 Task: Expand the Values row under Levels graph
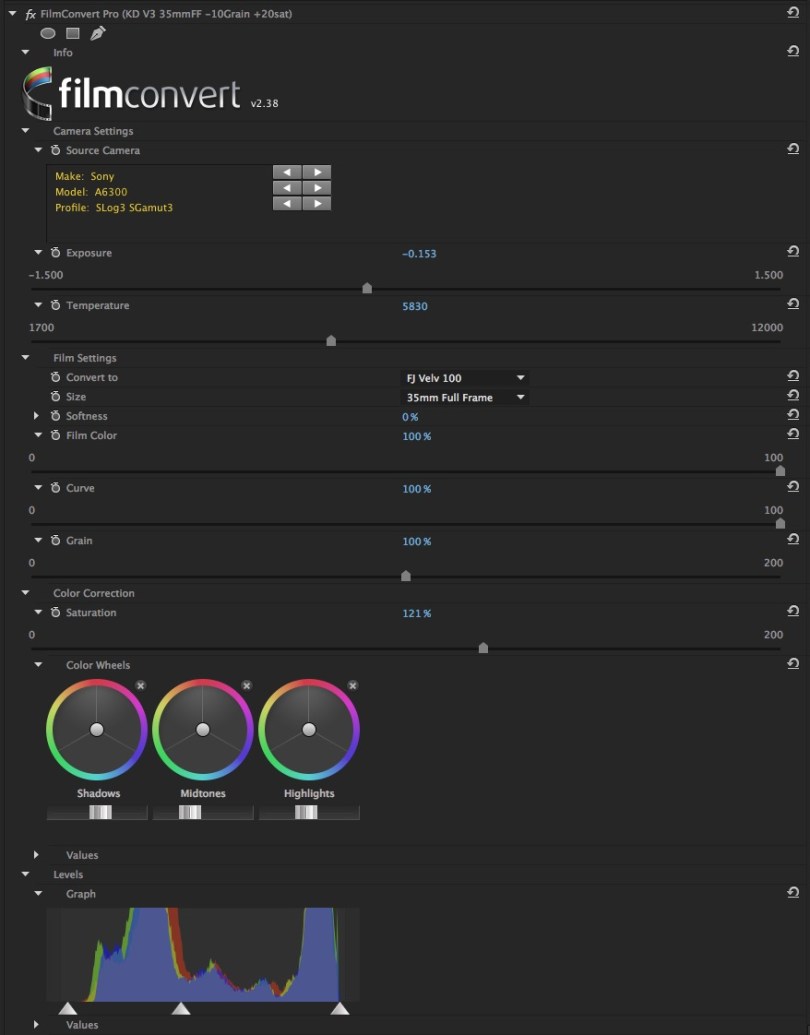coord(37,1024)
